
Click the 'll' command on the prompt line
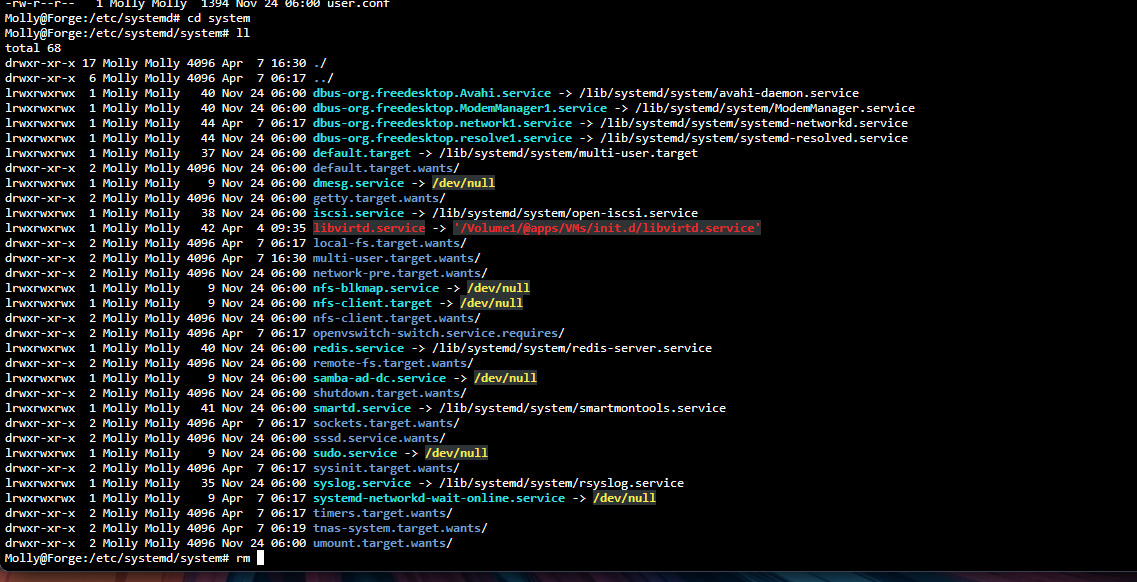pyautogui.click(x=243, y=33)
